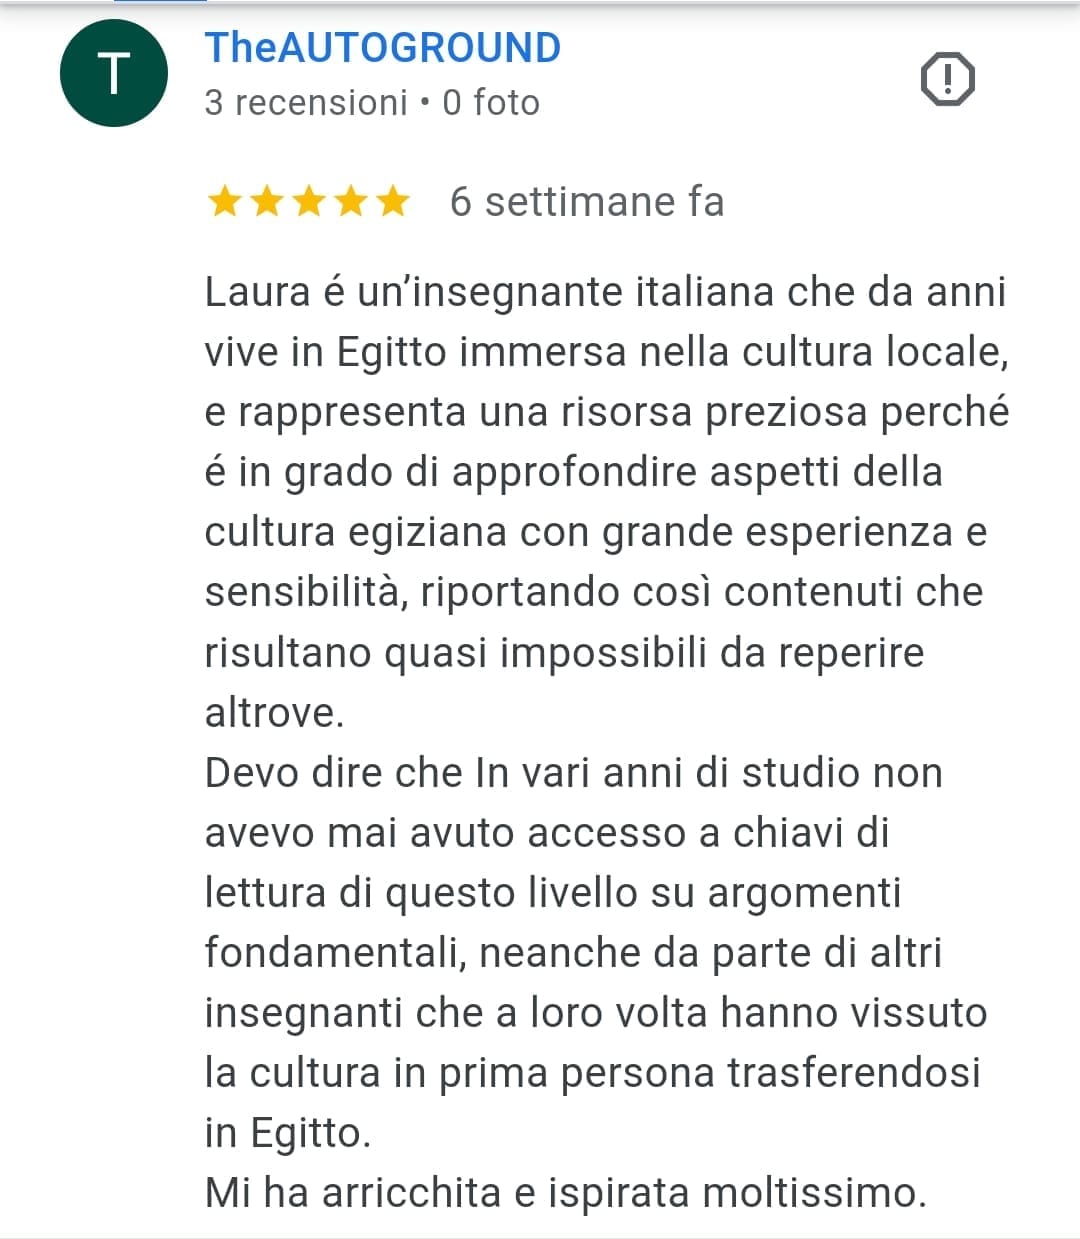Tap the 0 foto count
Viewport: 1080px width, 1239px height.
[491, 103]
